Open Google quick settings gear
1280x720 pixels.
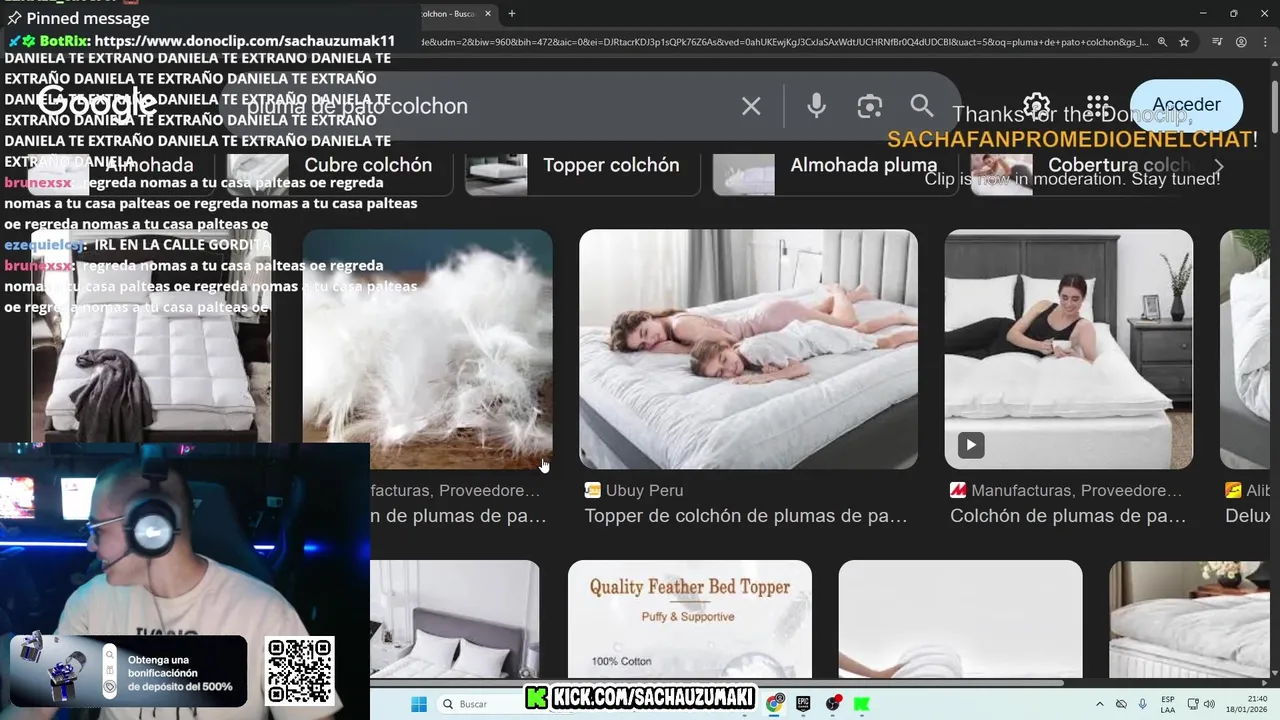pos(1037,106)
